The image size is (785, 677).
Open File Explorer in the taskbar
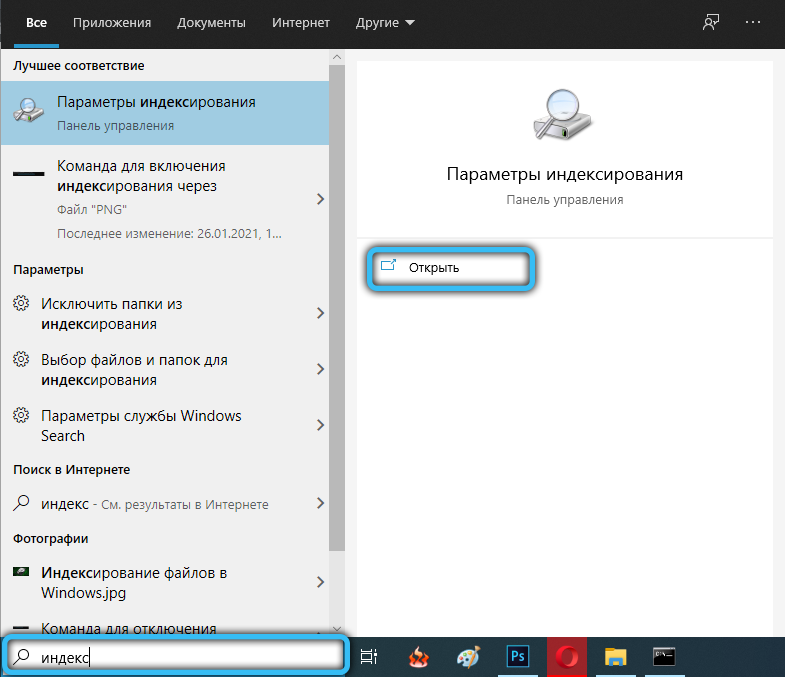(x=615, y=656)
